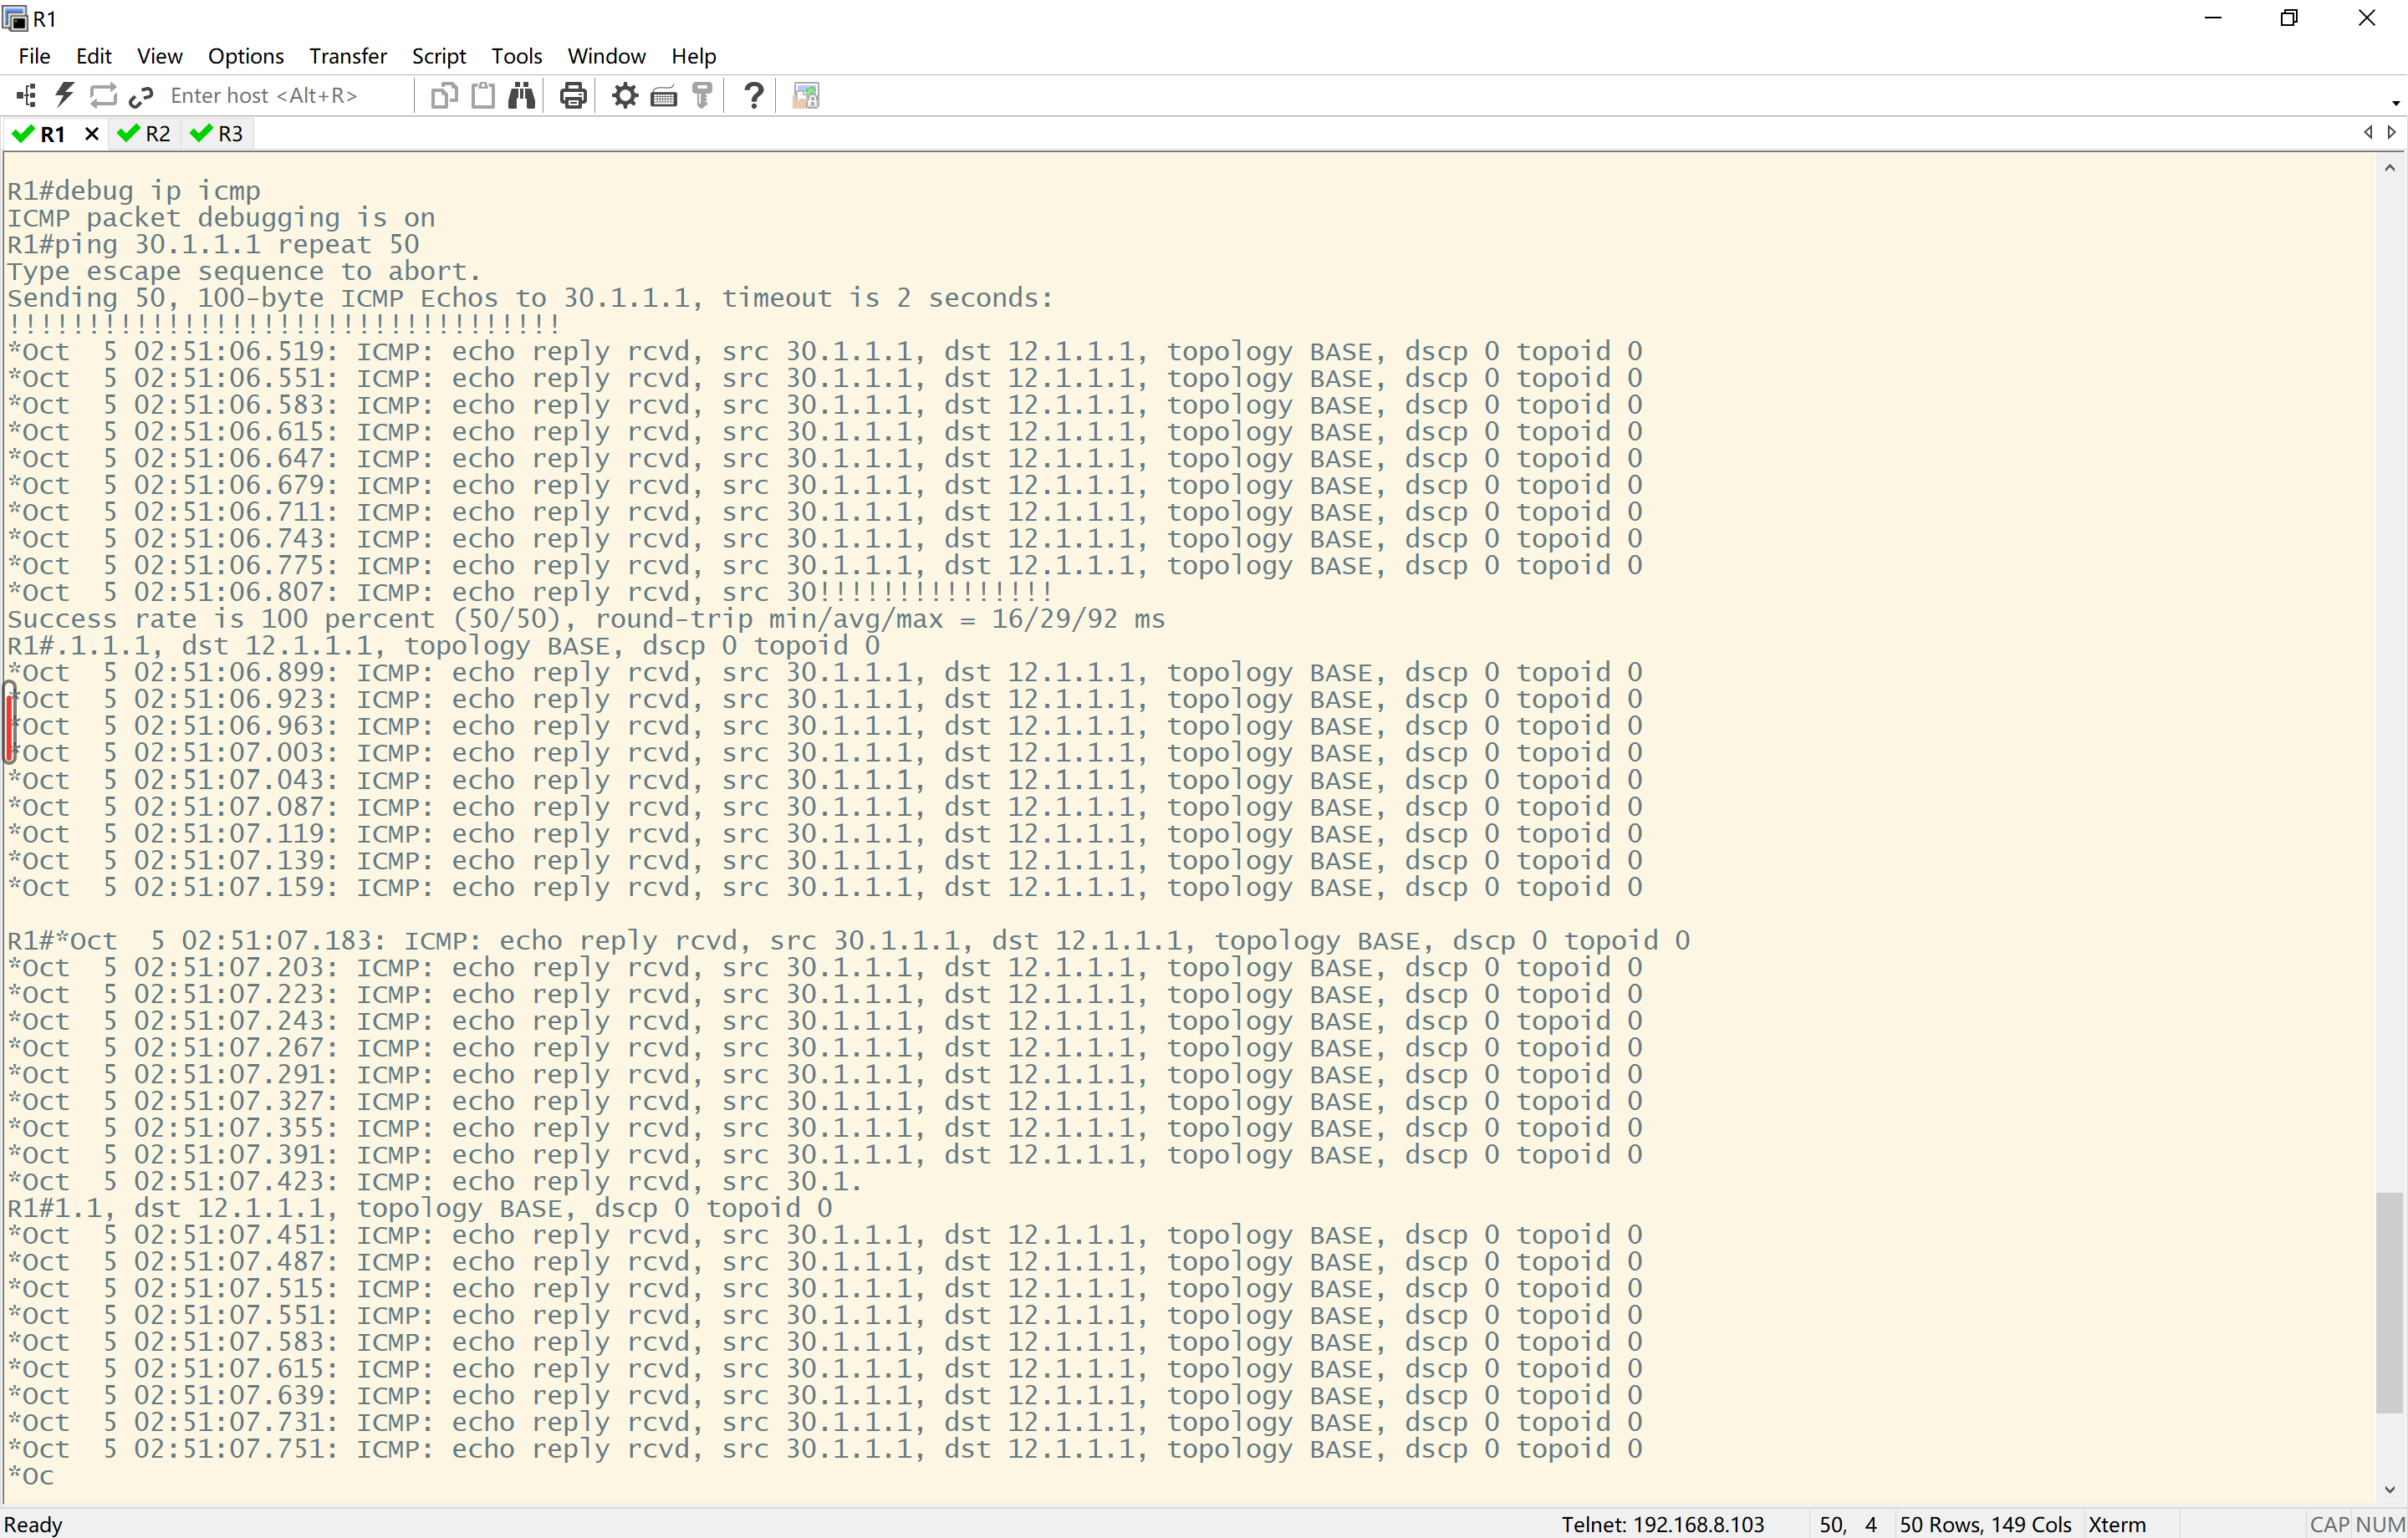Viewport: 2408px width, 1538px height.
Task: Click the Help question mark icon
Action: point(754,95)
